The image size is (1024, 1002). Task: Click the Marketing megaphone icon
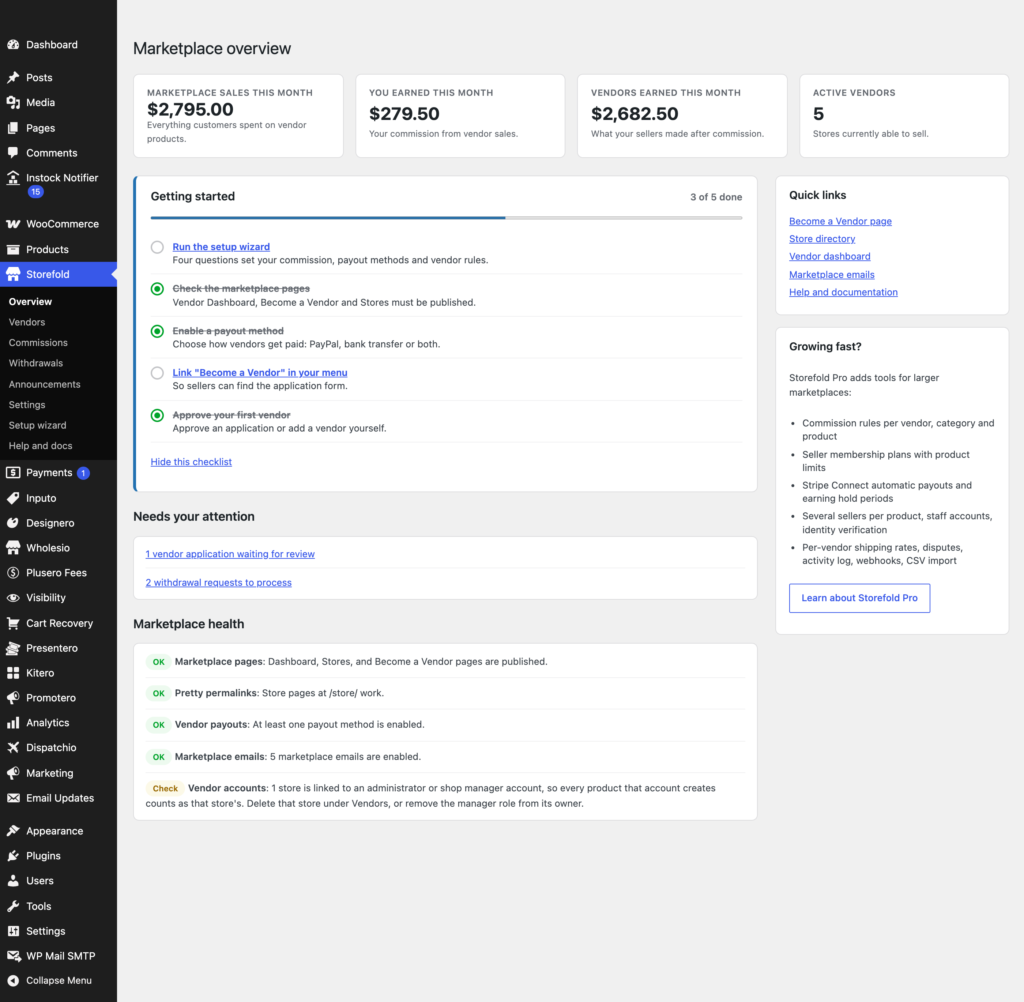click(13, 773)
